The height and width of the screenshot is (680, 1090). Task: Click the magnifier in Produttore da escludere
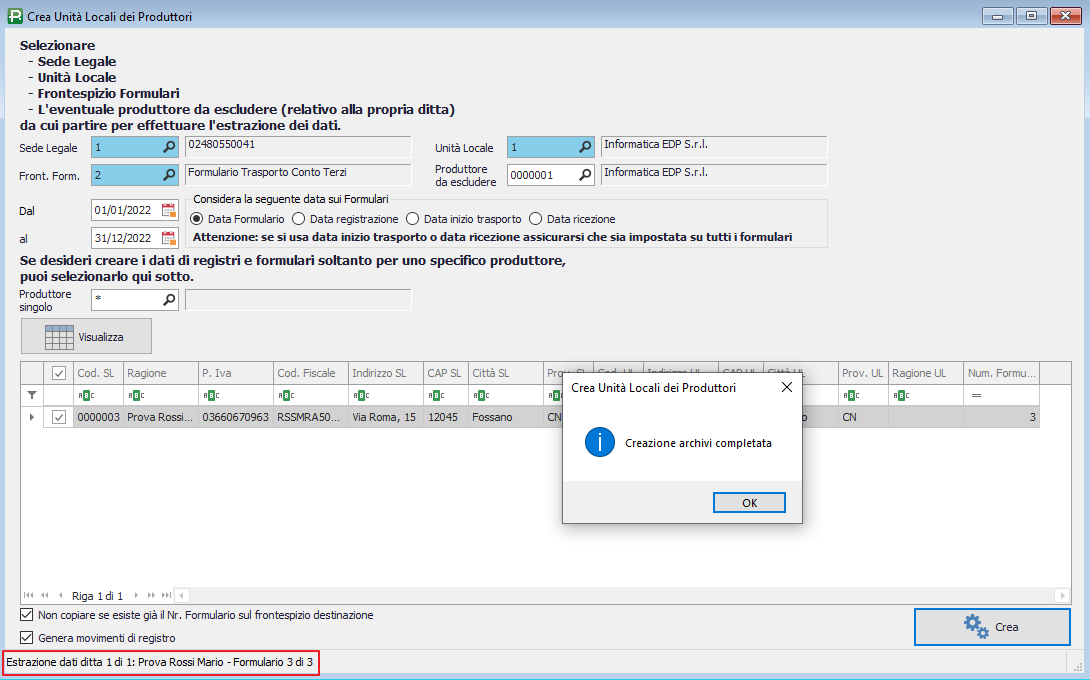(x=585, y=175)
